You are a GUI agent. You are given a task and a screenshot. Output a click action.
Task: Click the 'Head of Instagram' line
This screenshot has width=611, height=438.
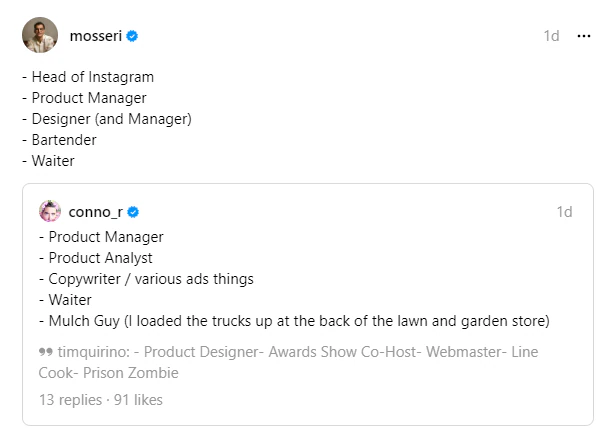coord(92,76)
